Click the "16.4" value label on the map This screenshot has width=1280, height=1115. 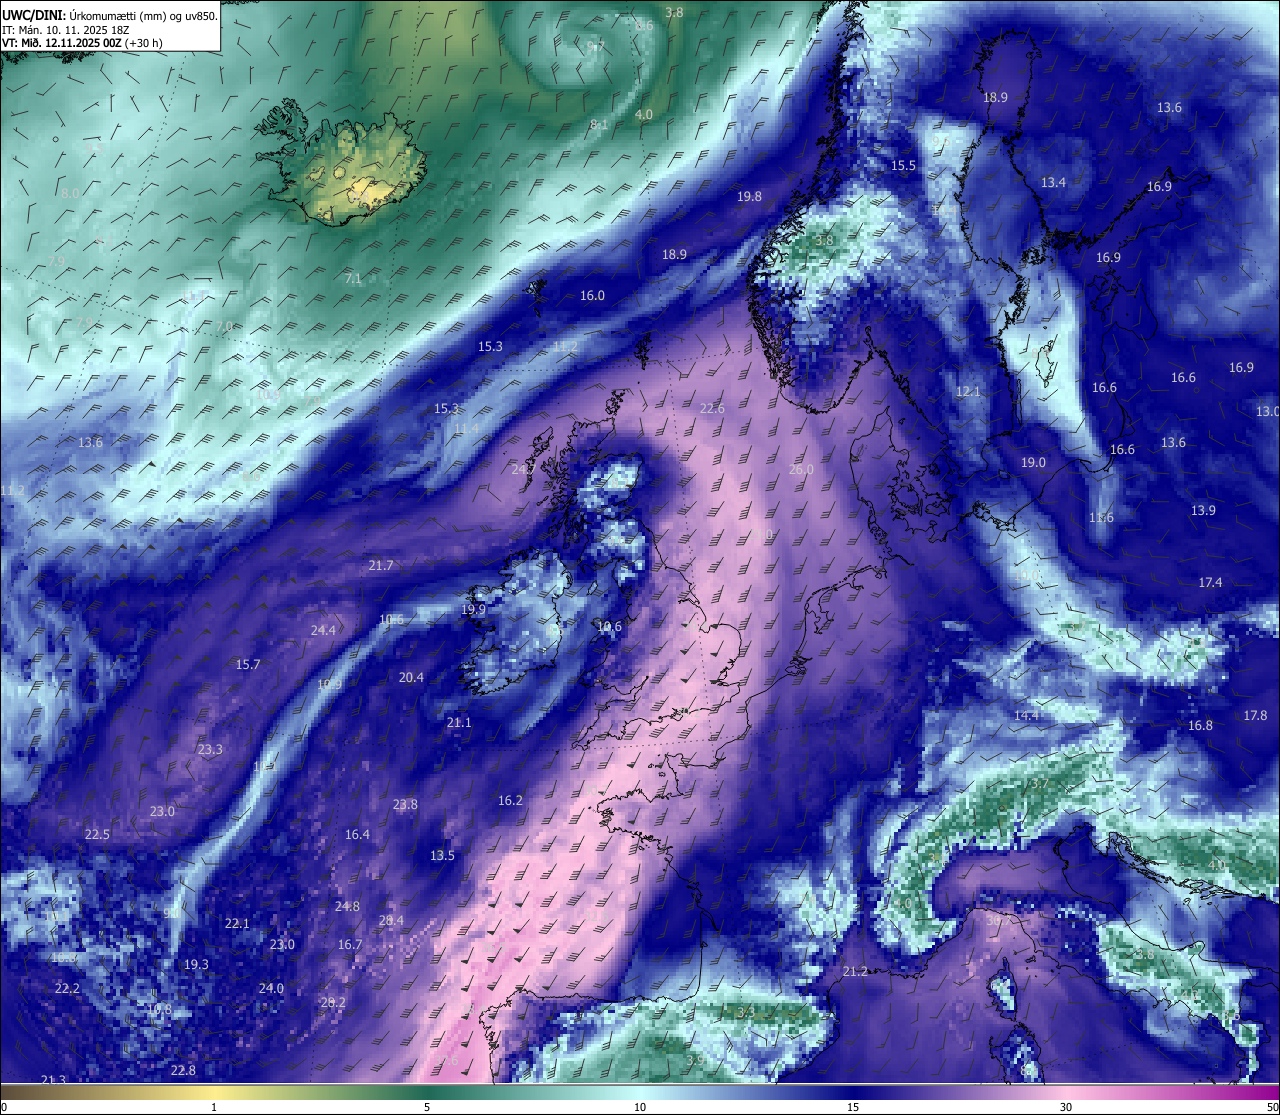tap(357, 835)
